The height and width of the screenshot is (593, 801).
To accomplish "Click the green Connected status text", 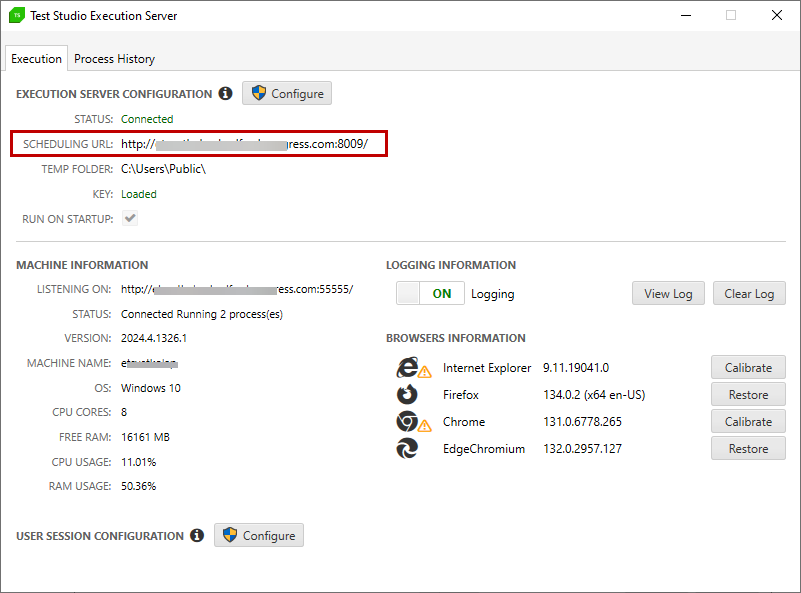I will tap(147, 119).
